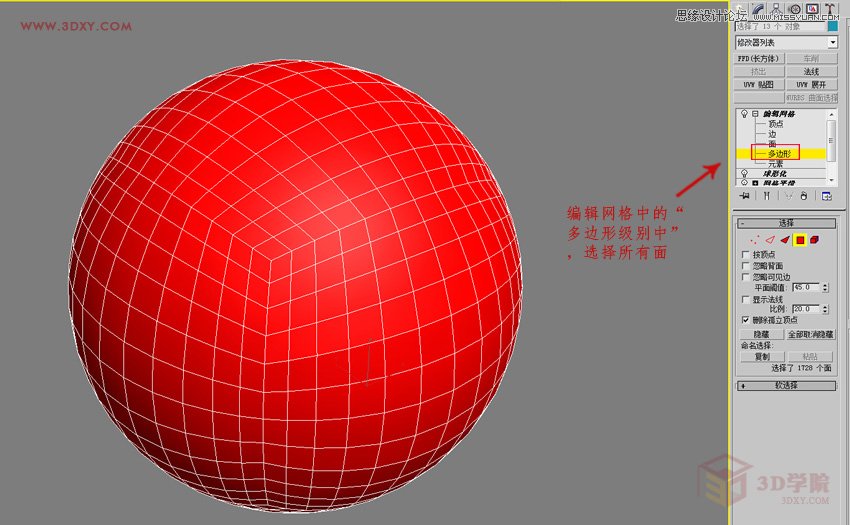Click the object color swatch beside name field
Image resolution: width=850 pixels, height=525 pixels.
(833, 26)
